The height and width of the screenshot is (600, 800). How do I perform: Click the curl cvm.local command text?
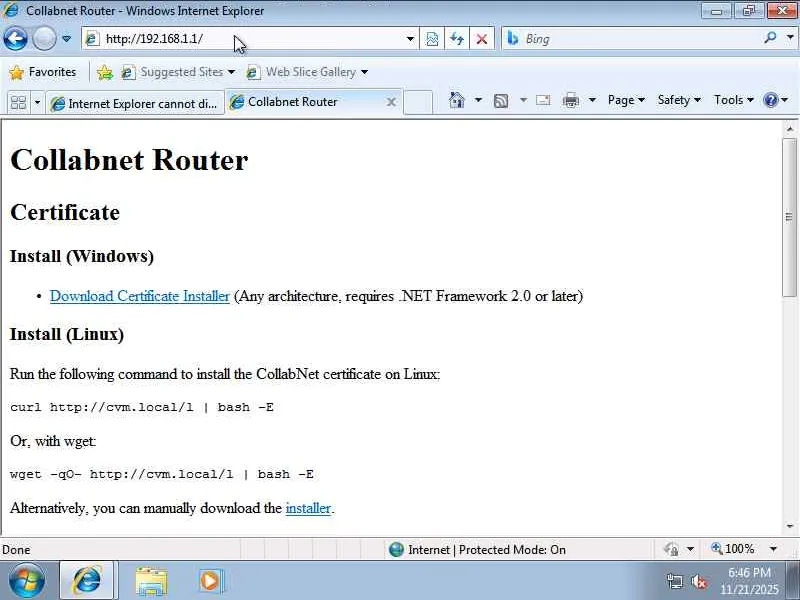142,407
